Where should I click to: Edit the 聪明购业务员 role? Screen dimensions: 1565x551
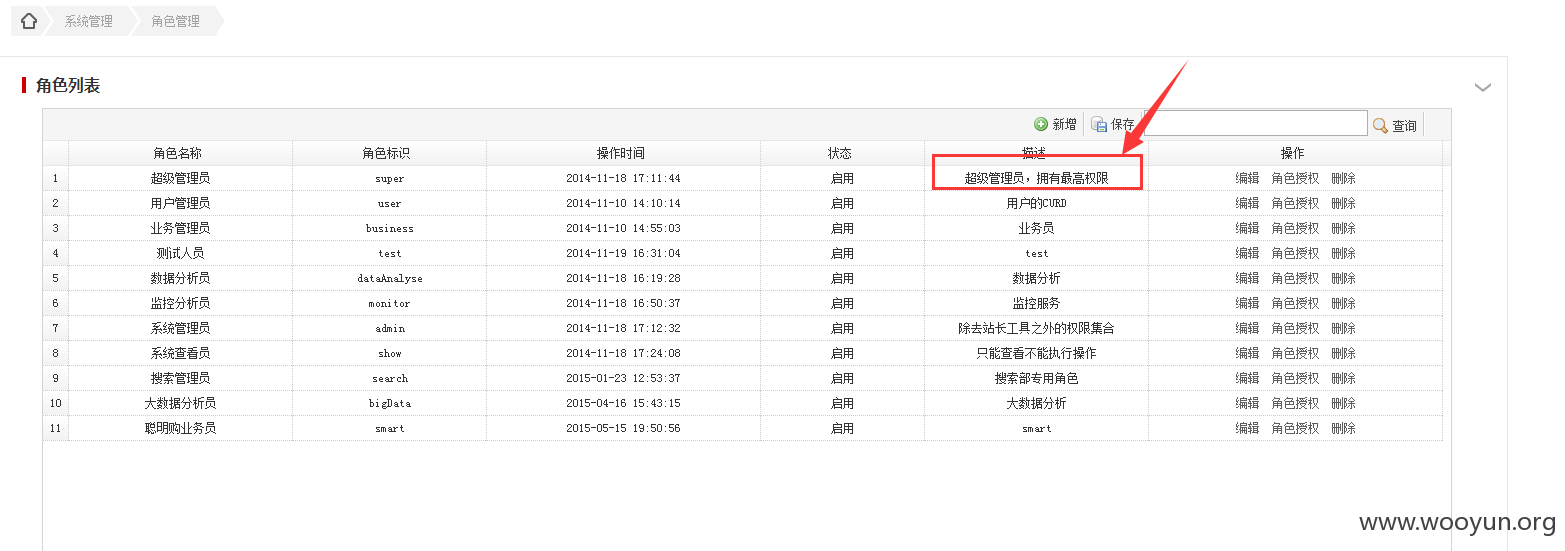click(1247, 428)
